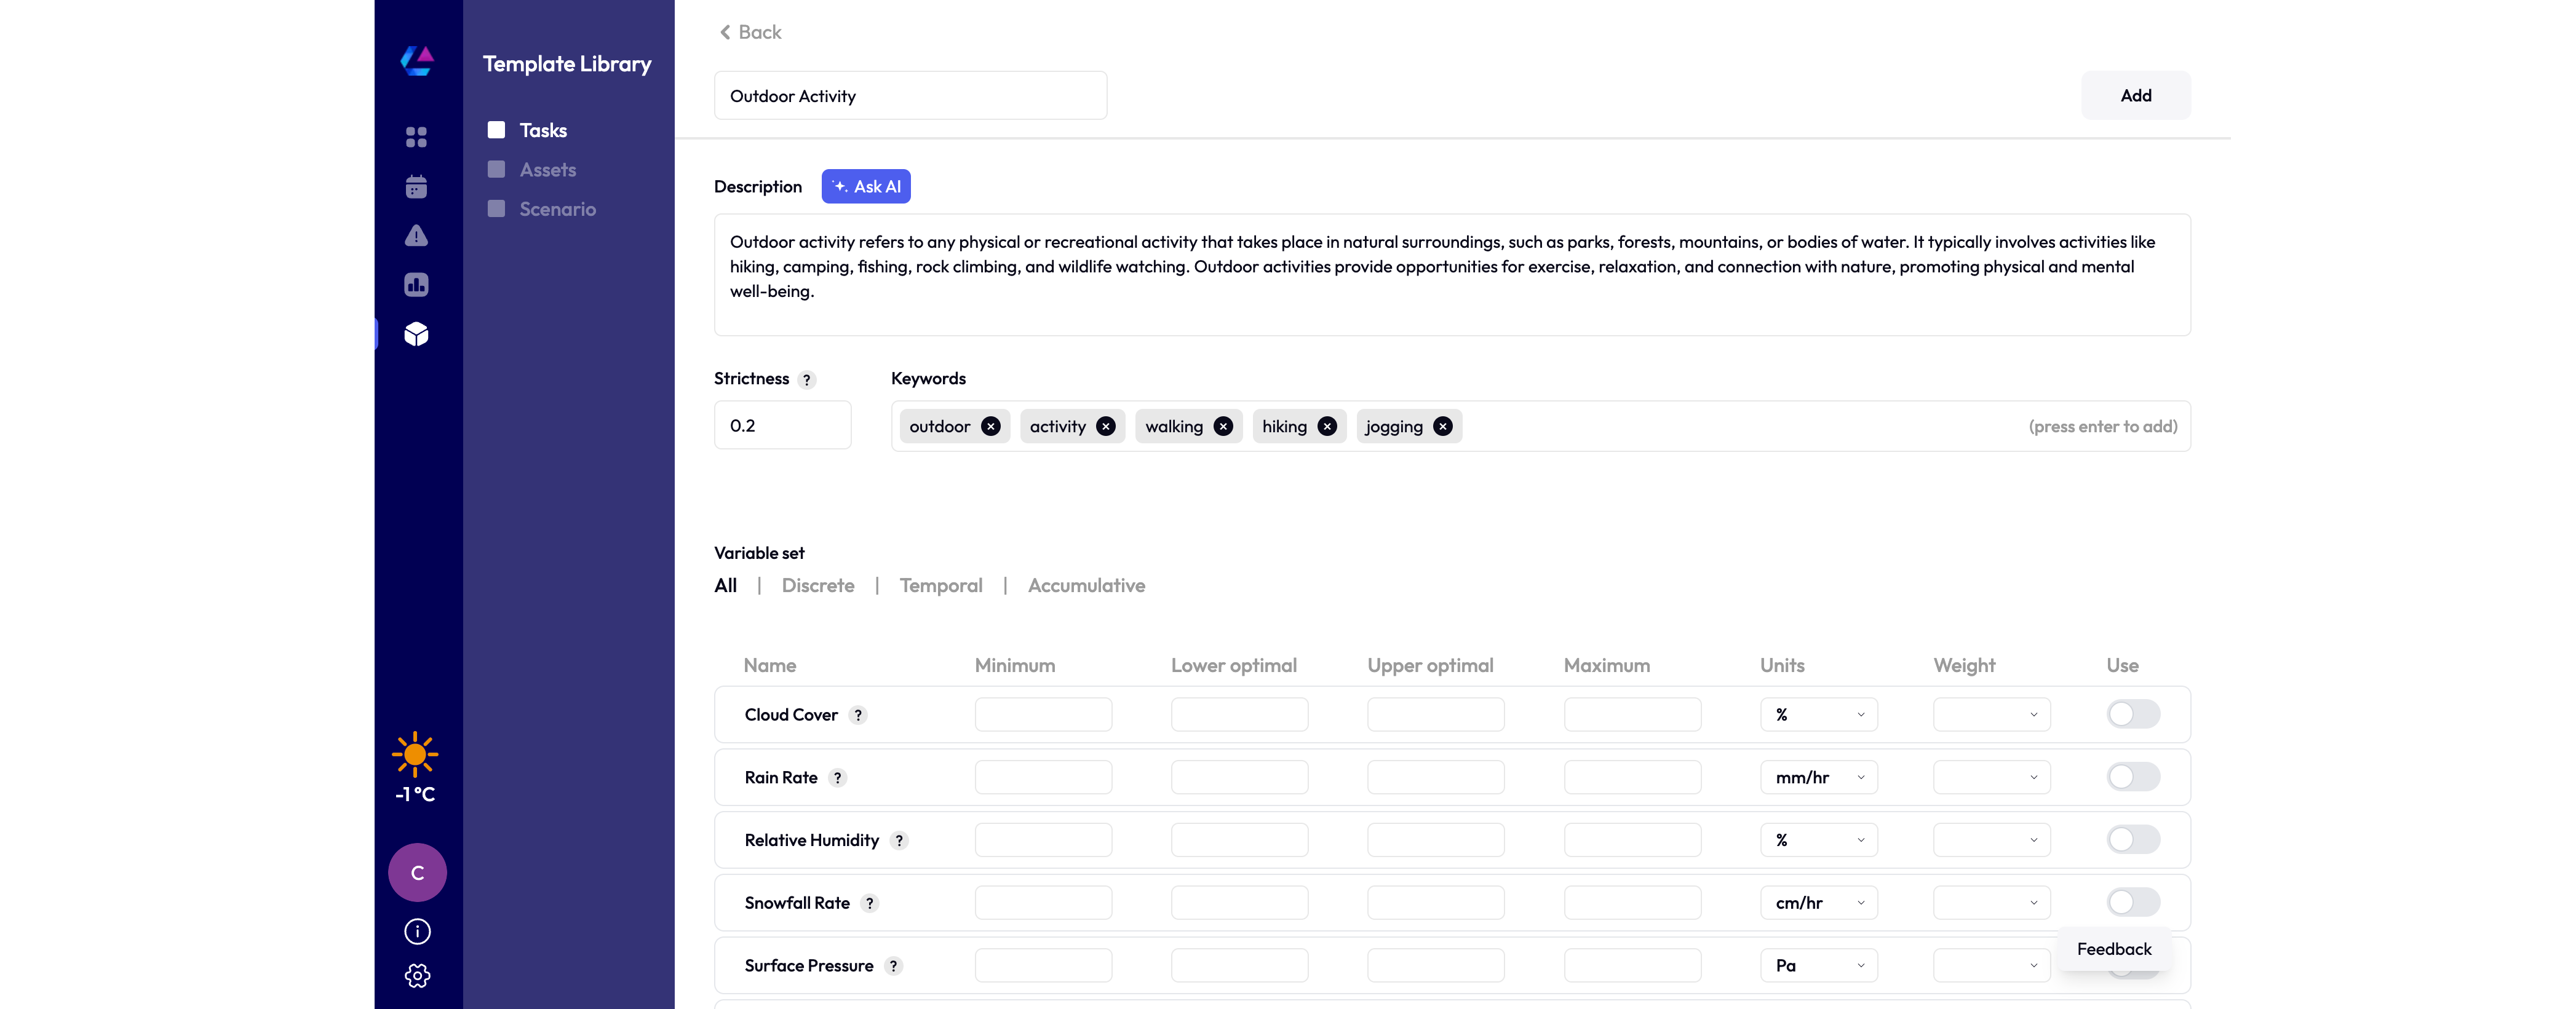Open Snowfall Rate units cm/hr dropdown
The image size is (2576, 1009).
point(1818,903)
